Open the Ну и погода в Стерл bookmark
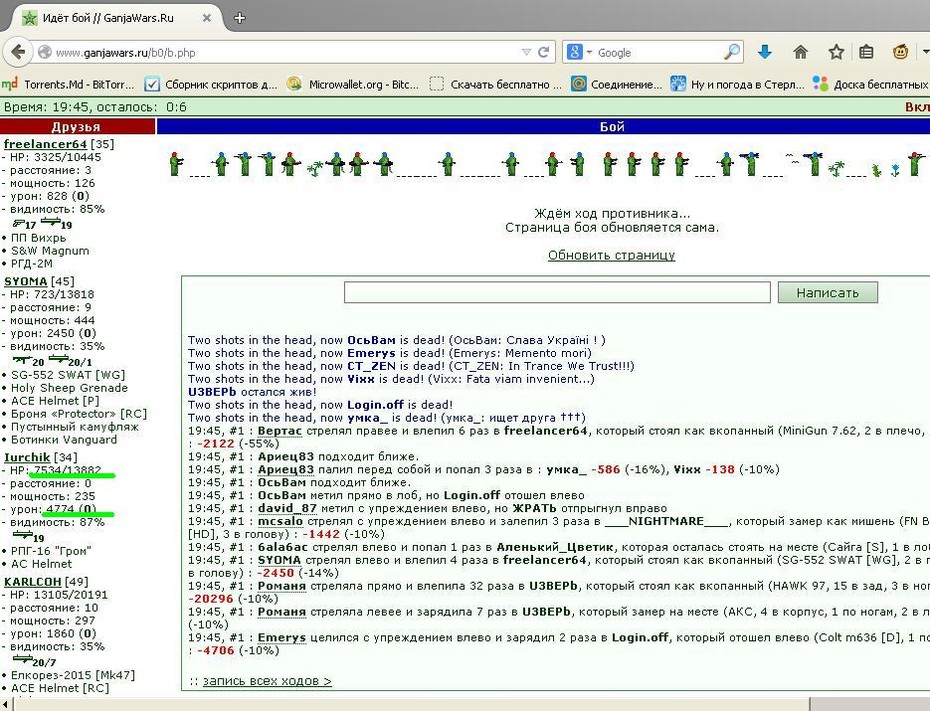 pos(737,84)
